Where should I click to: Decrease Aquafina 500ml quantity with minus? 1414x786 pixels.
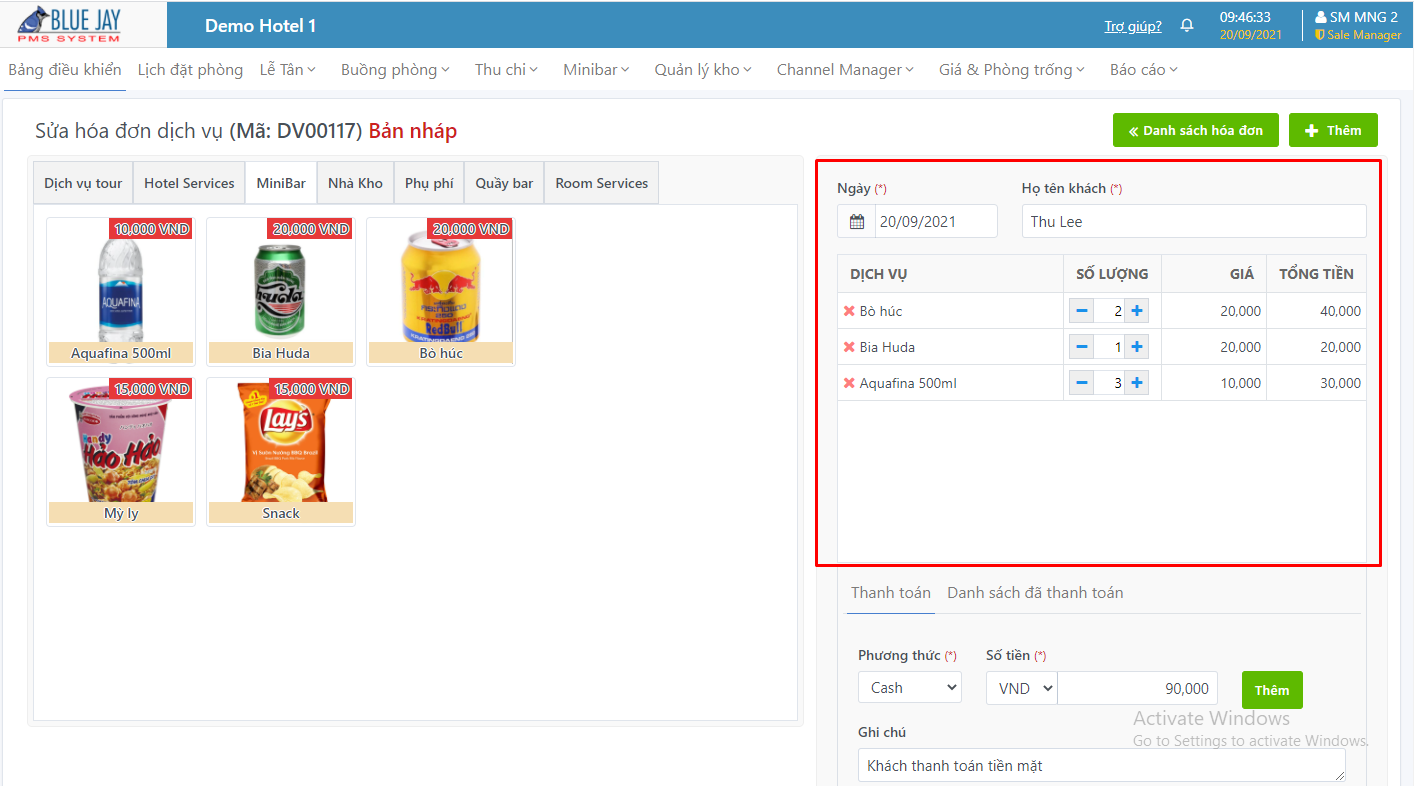coord(1082,383)
